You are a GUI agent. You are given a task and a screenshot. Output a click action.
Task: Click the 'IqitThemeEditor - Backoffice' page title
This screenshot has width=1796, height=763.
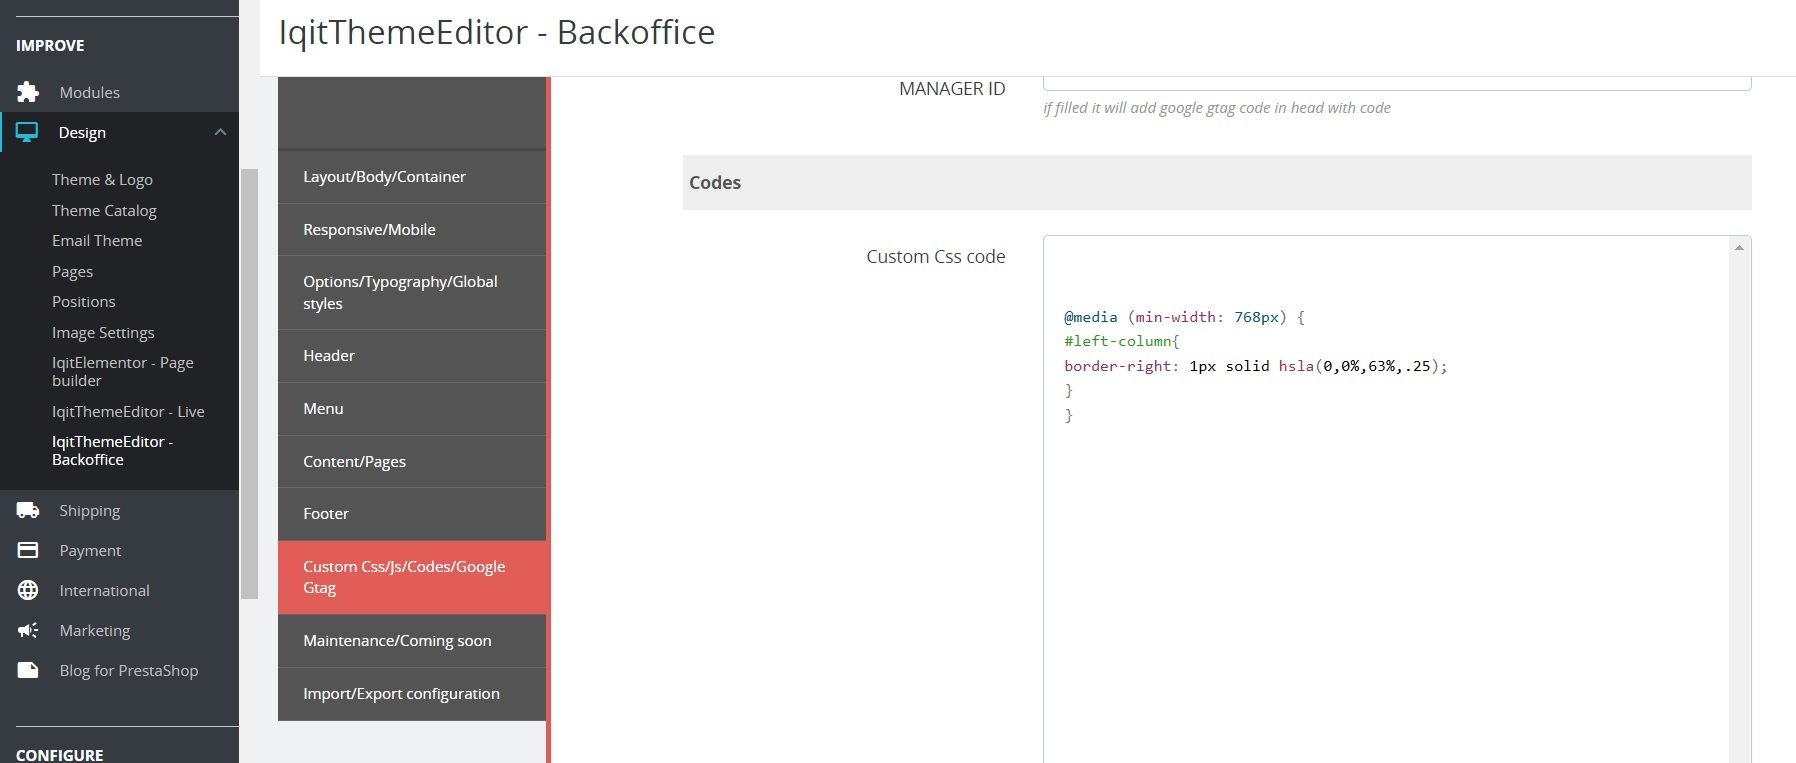[x=497, y=32]
